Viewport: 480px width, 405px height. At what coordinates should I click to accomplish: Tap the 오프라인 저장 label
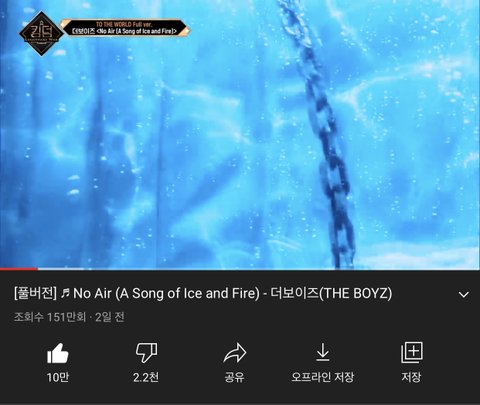pyautogui.click(x=323, y=377)
